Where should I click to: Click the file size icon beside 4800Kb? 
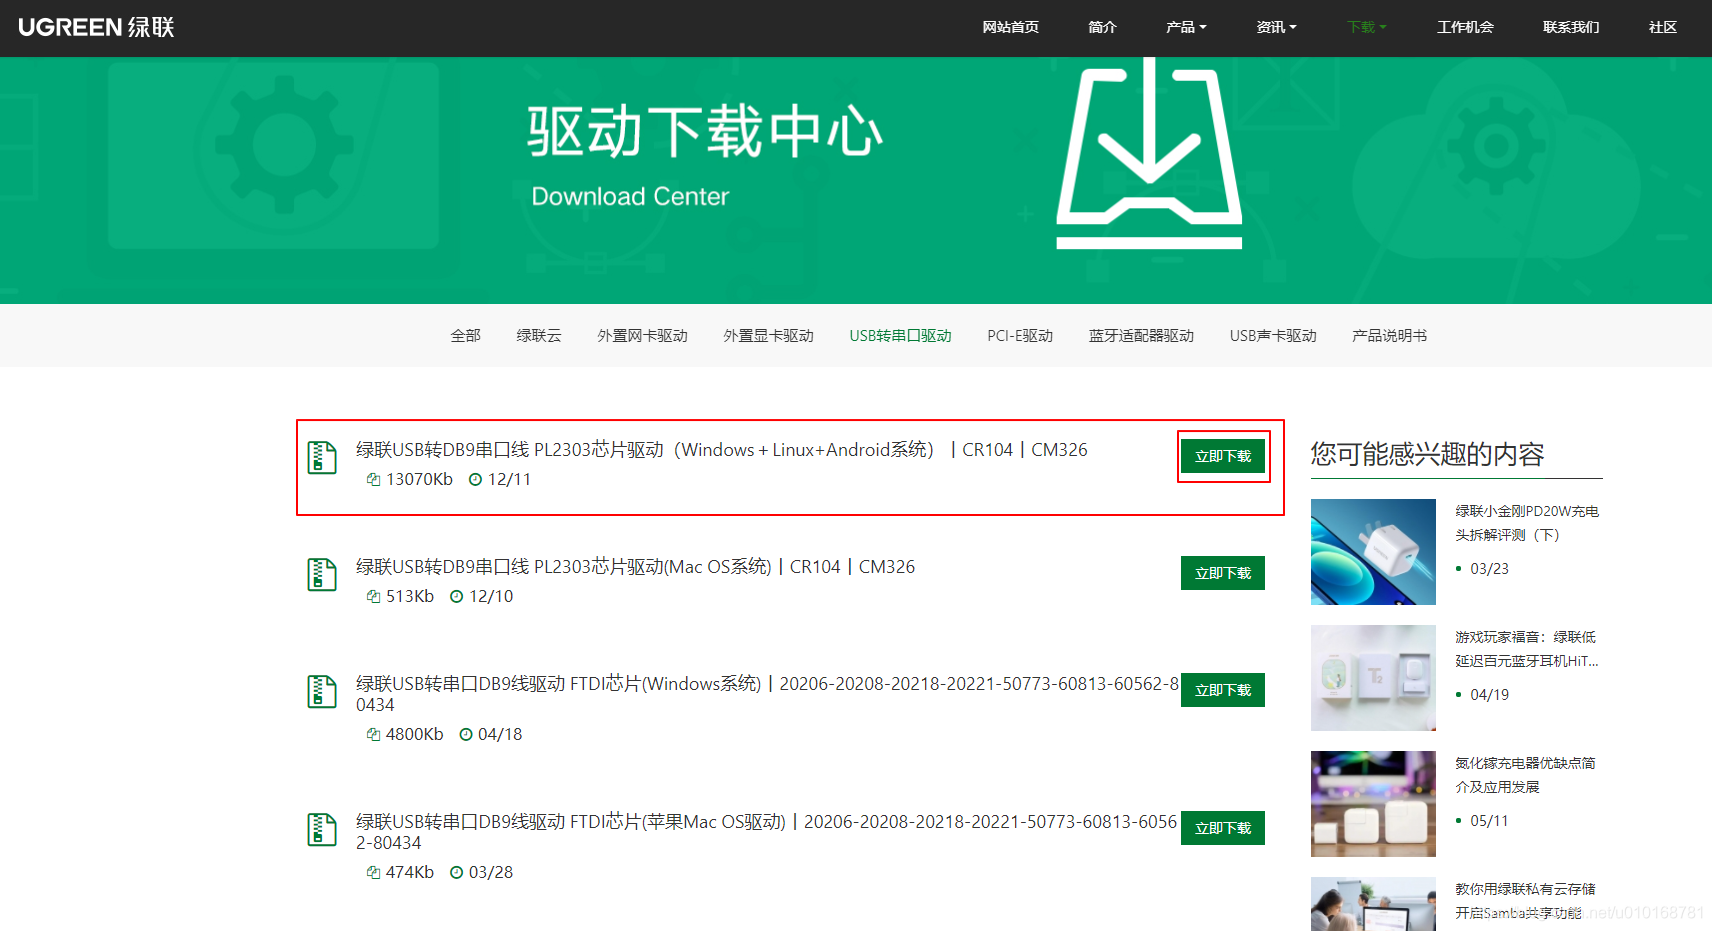(373, 735)
